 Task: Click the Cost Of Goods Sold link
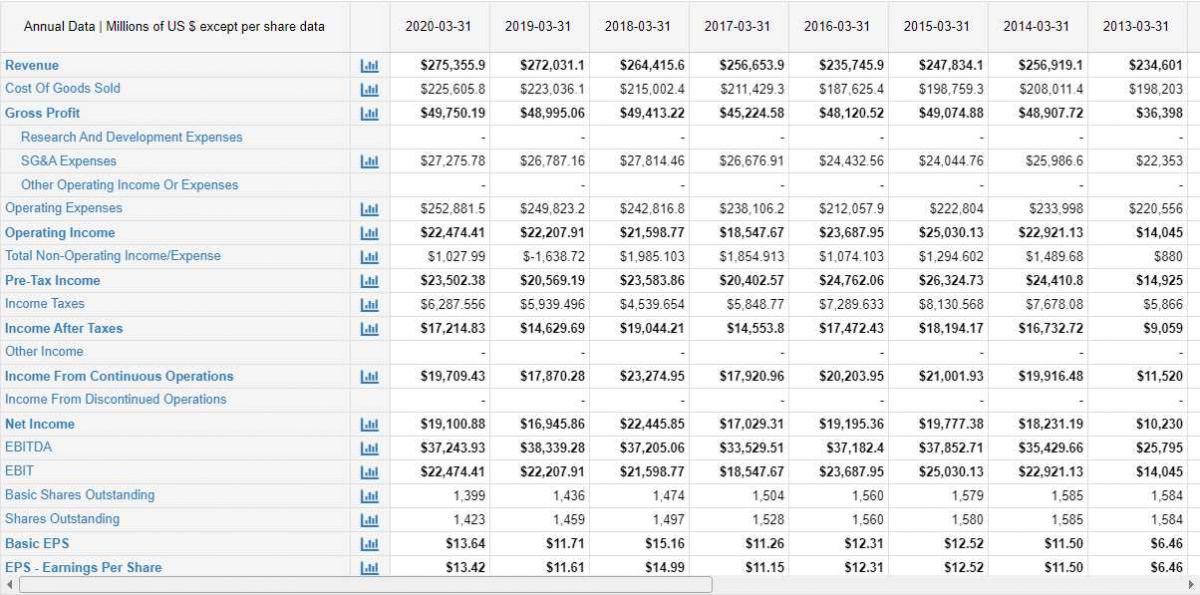63,88
